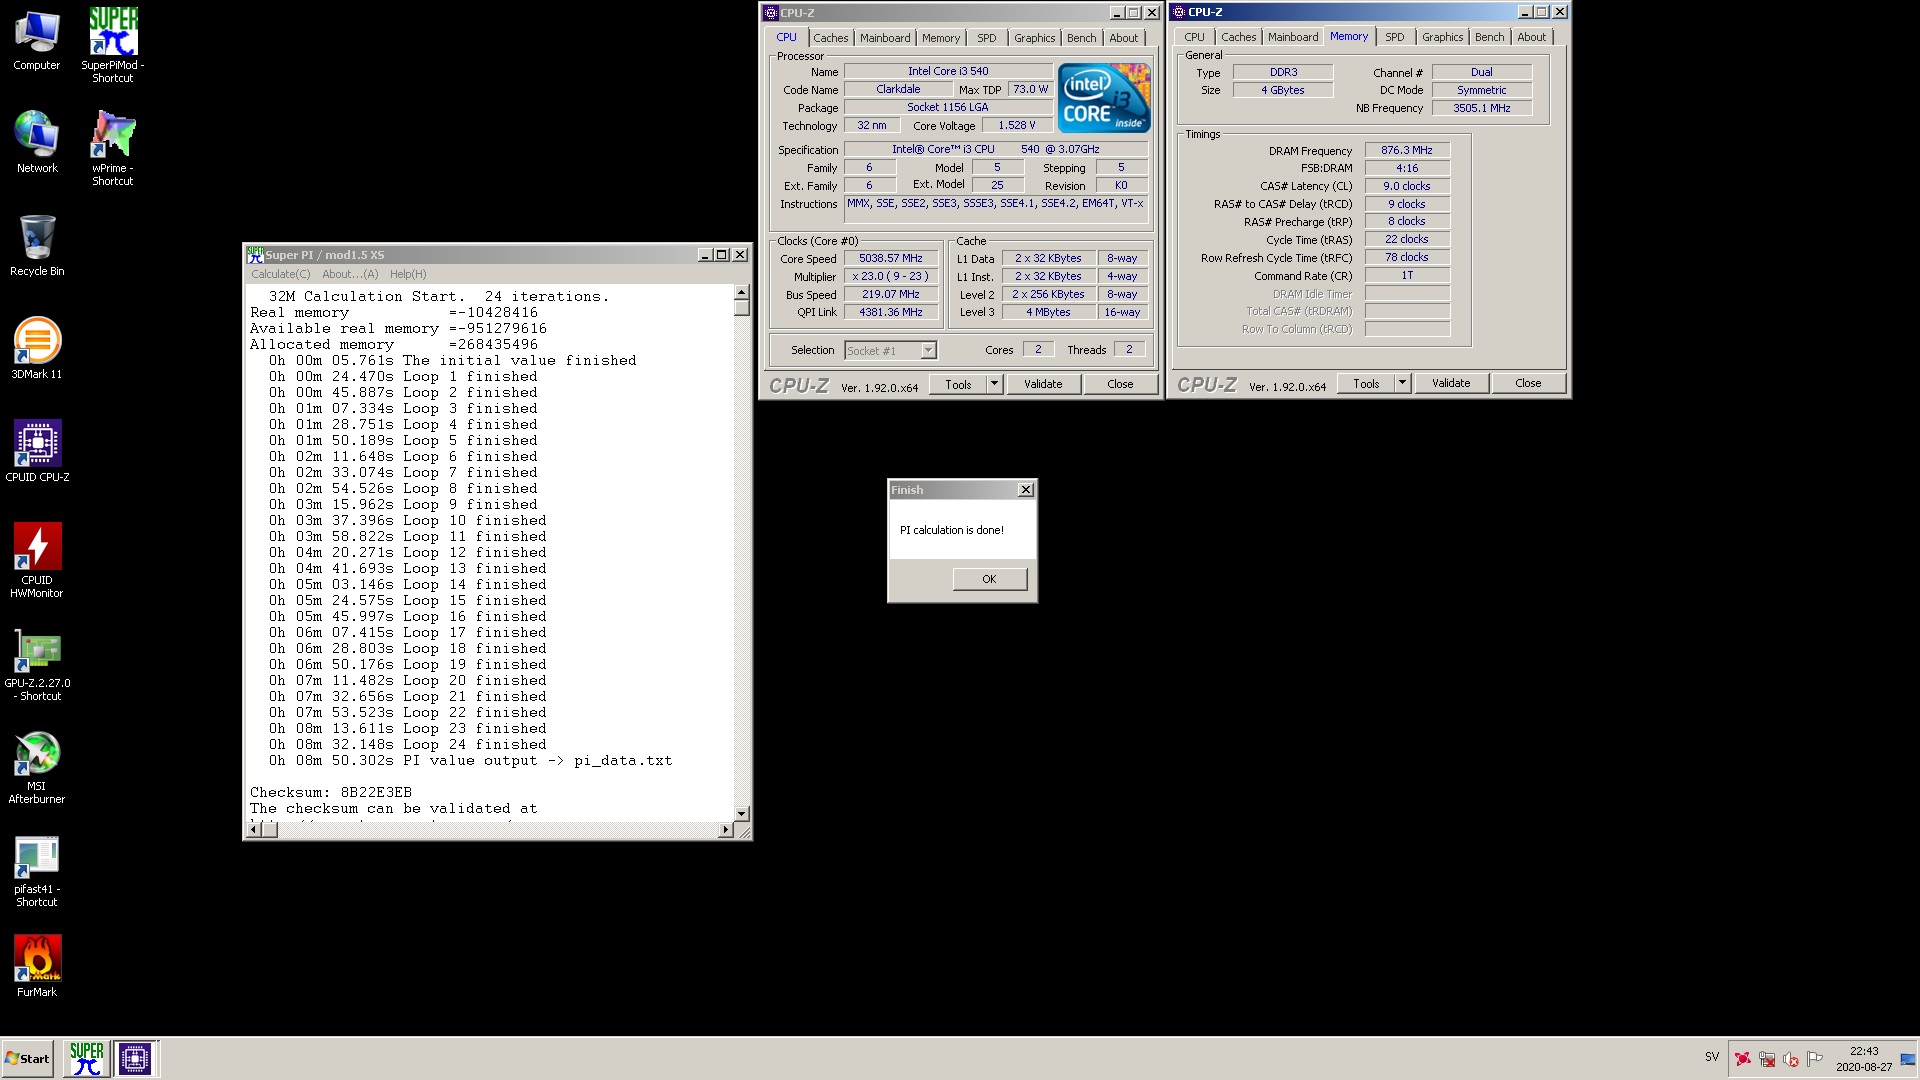Switch to CPU tab in right CPU-Z
Screen dimensions: 1920x1080
1194,37
